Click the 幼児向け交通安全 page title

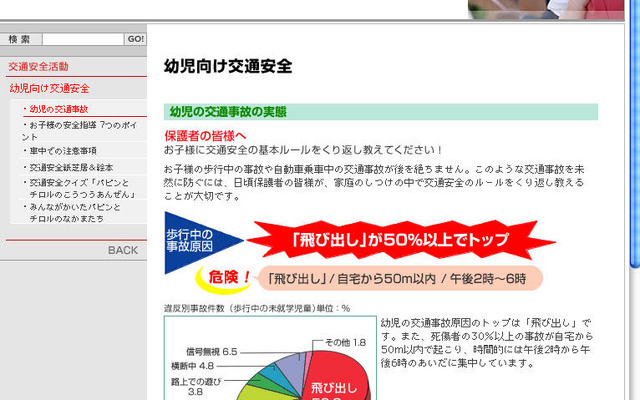point(228,66)
